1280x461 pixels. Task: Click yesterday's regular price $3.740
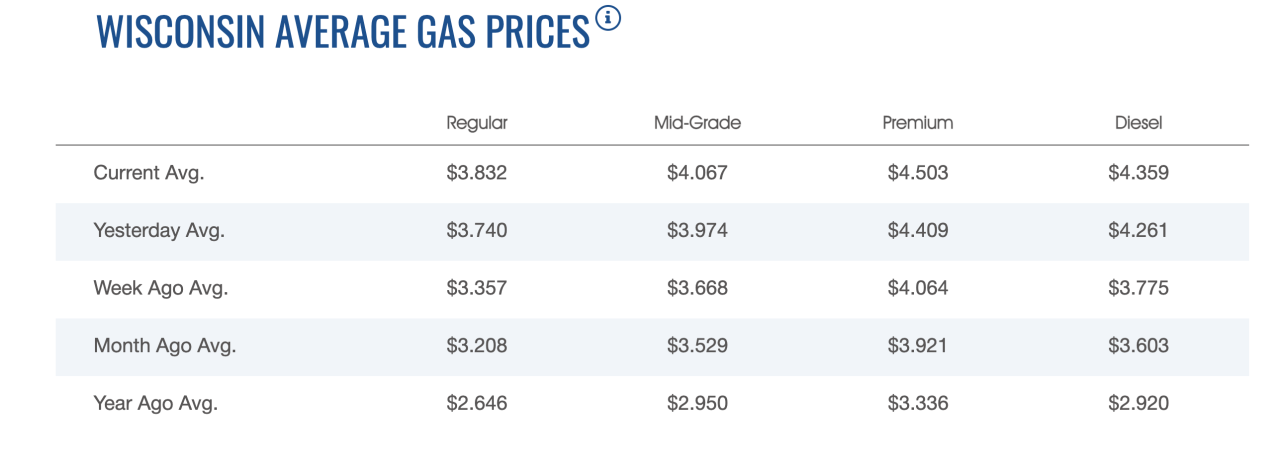pos(477,231)
